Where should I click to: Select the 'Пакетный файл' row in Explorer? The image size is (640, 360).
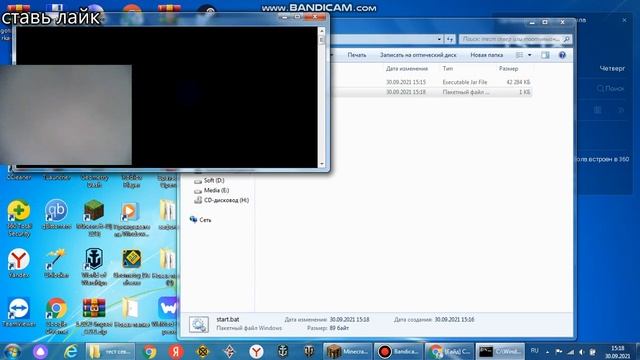point(433,92)
